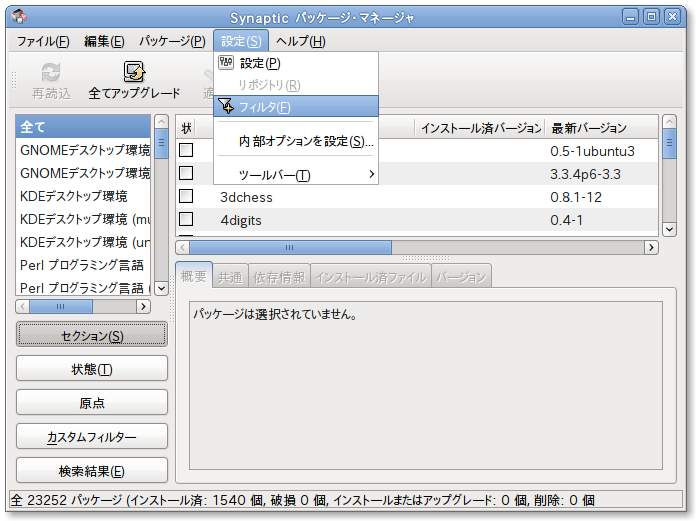Switch to the 概要 tab

[x=194, y=276]
